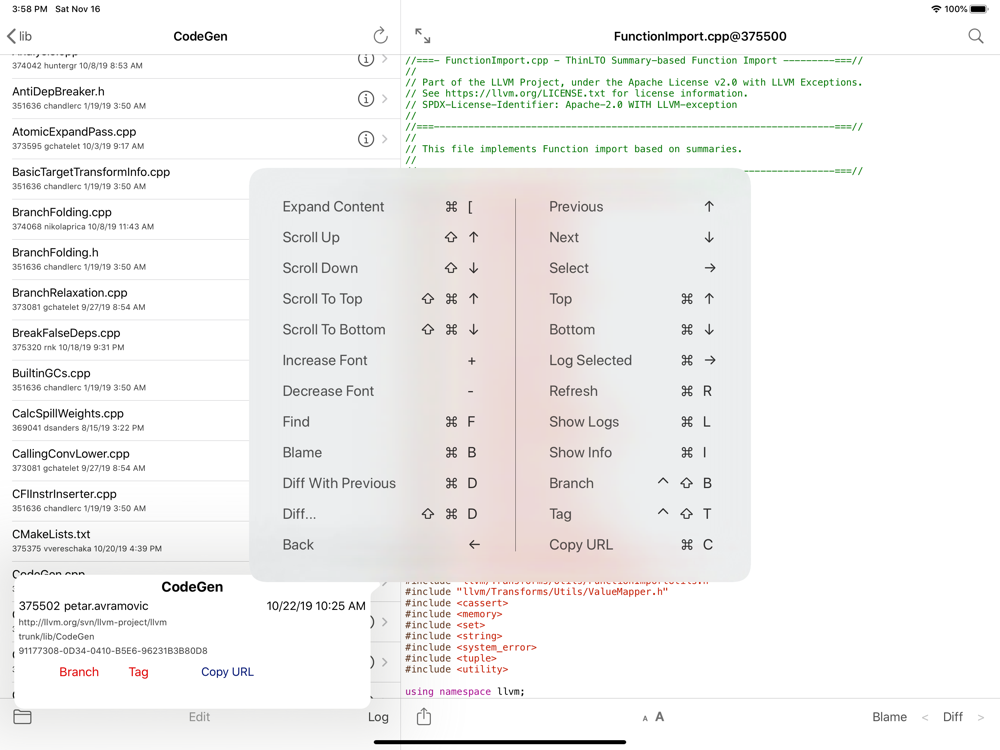Screen dimensions: 1000x750
Task: Tap the llvm.org svn URL in popup
Action: [92, 622]
